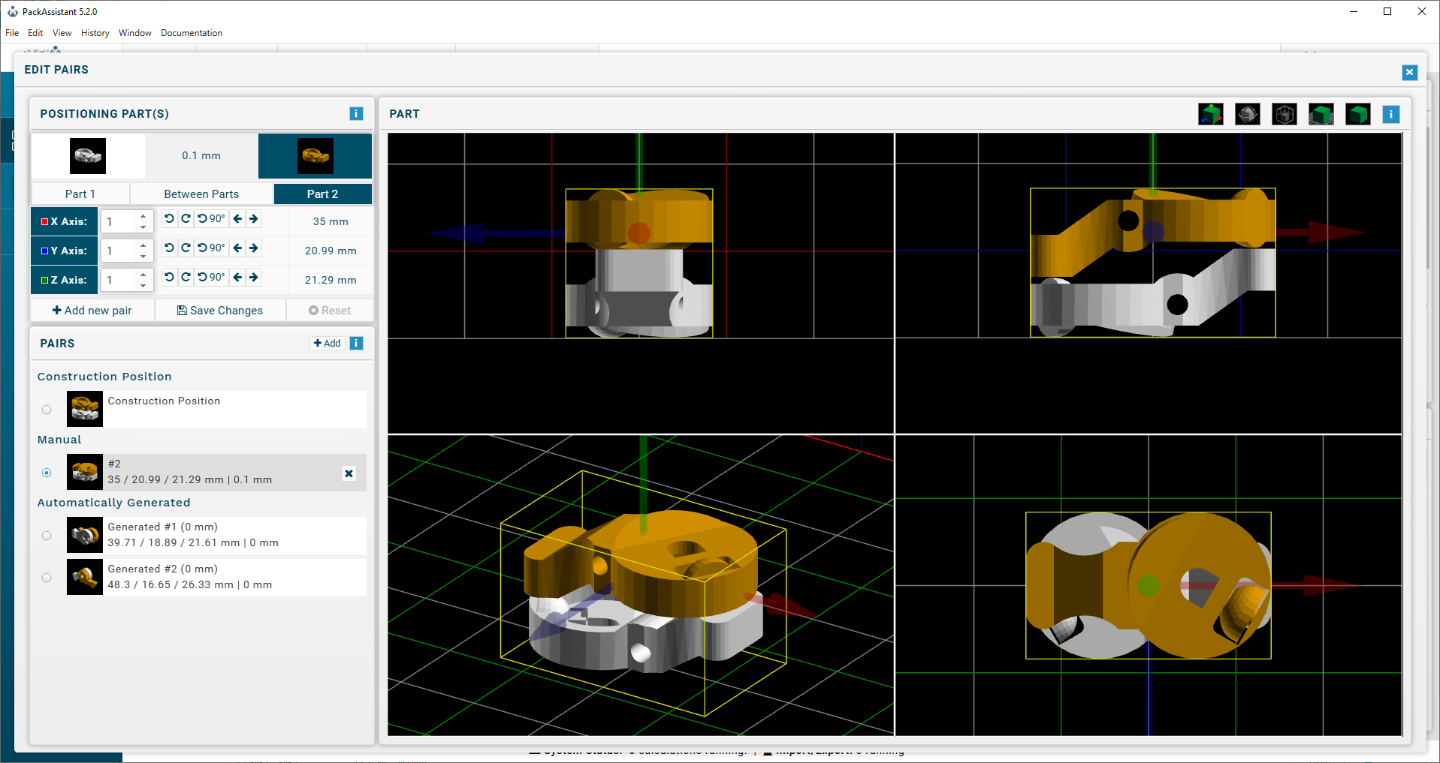This screenshot has height=763, width=1440.
Task: Rotate X axis by 90 degrees
Action: point(212,219)
